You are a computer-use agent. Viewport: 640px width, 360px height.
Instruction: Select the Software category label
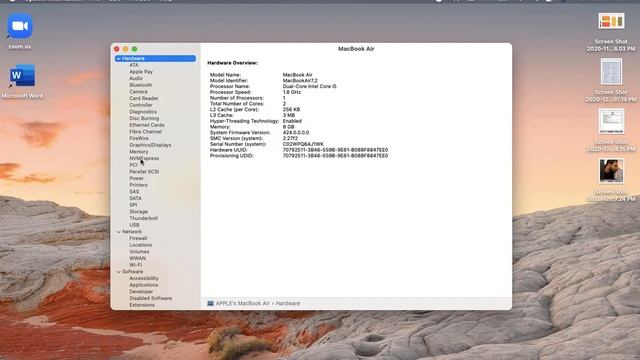(133, 272)
